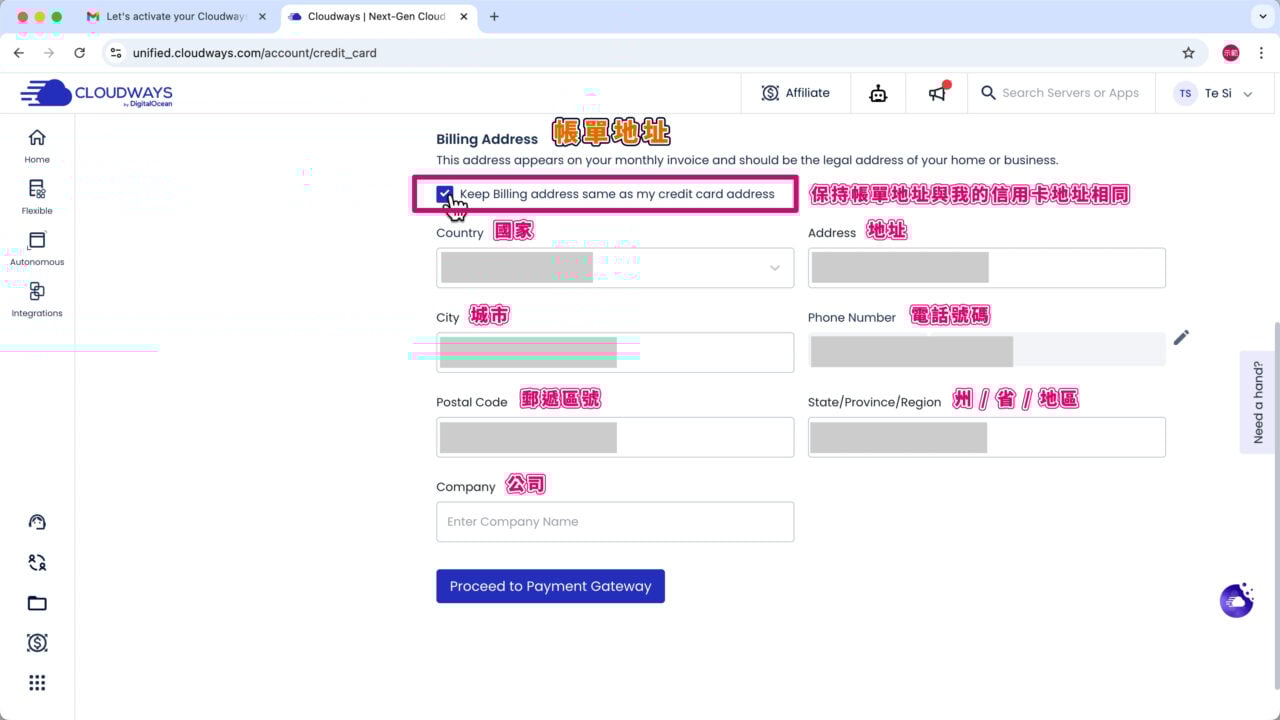Open the Need a hand? side panel
1280x720 pixels.
[x=1258, y=402]
